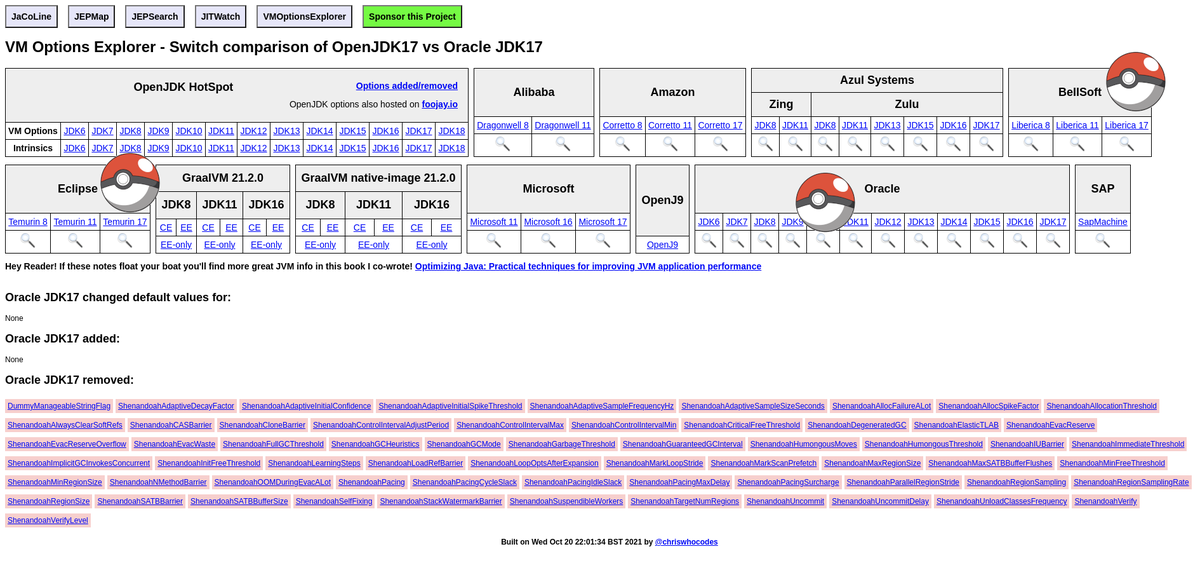Open the JDK6 link in VM Options row
This screenshot has height=563, width=1200.
coord(75,131)
